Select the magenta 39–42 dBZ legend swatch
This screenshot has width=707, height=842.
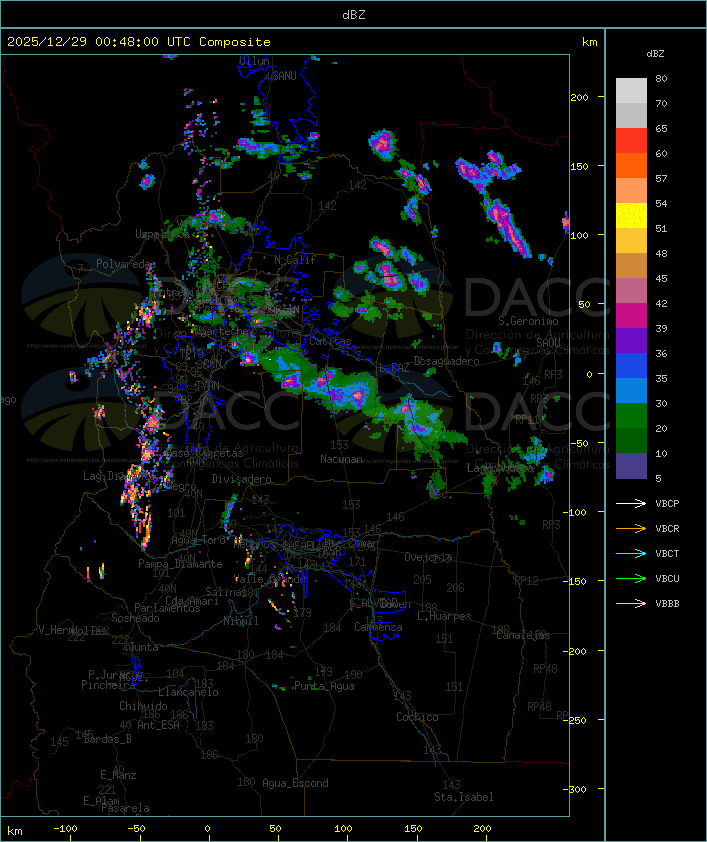(631, 316)
